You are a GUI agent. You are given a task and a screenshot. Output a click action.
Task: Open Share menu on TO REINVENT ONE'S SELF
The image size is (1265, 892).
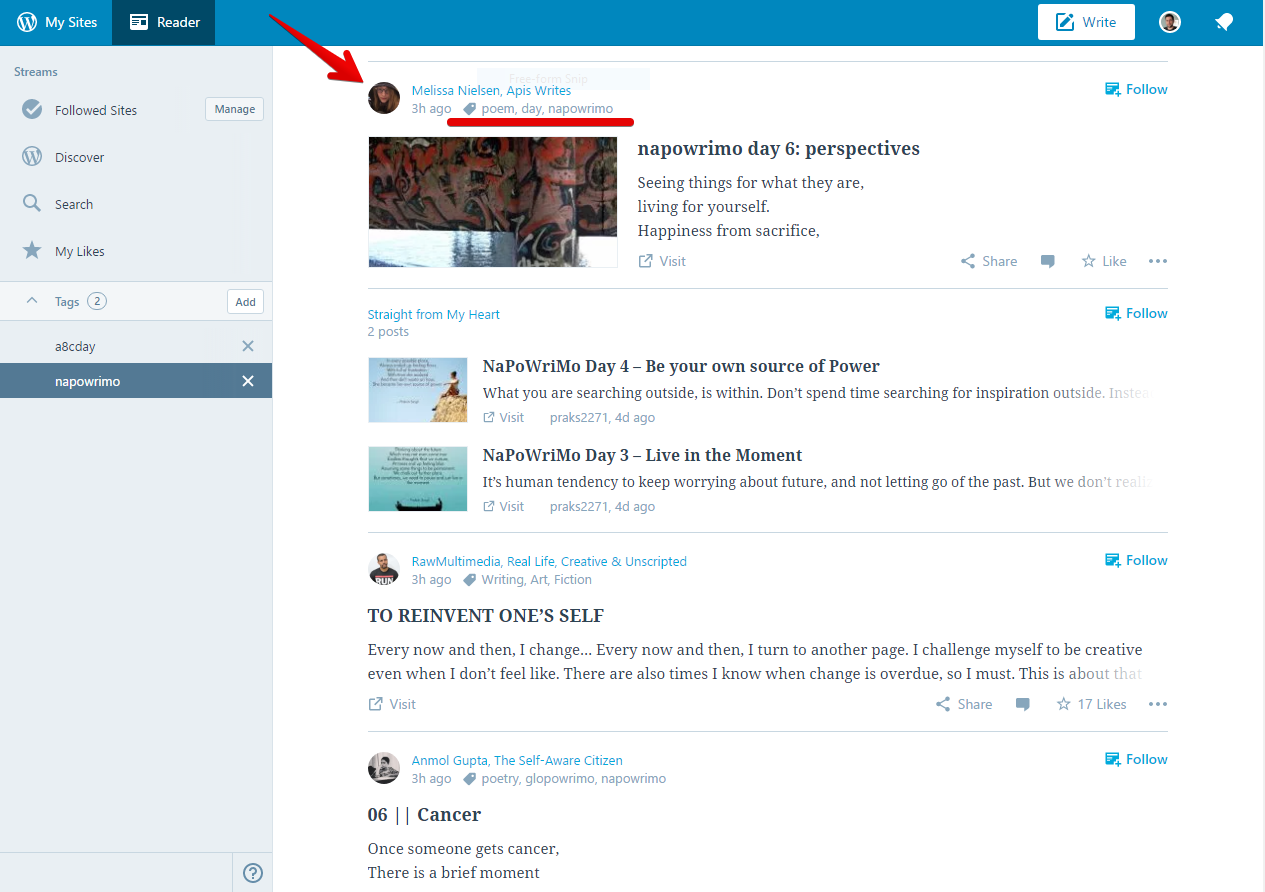click(964, 704)
